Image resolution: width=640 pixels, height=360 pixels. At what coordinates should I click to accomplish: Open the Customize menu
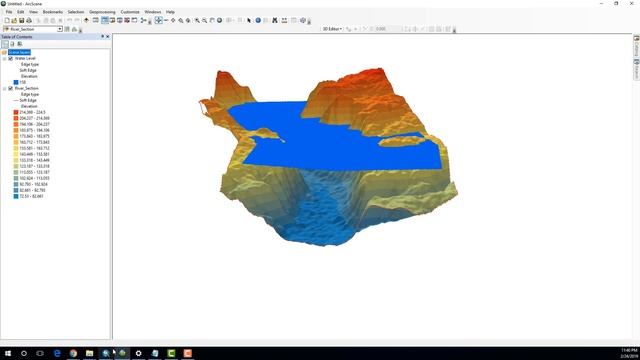click(x=130, y=12)
